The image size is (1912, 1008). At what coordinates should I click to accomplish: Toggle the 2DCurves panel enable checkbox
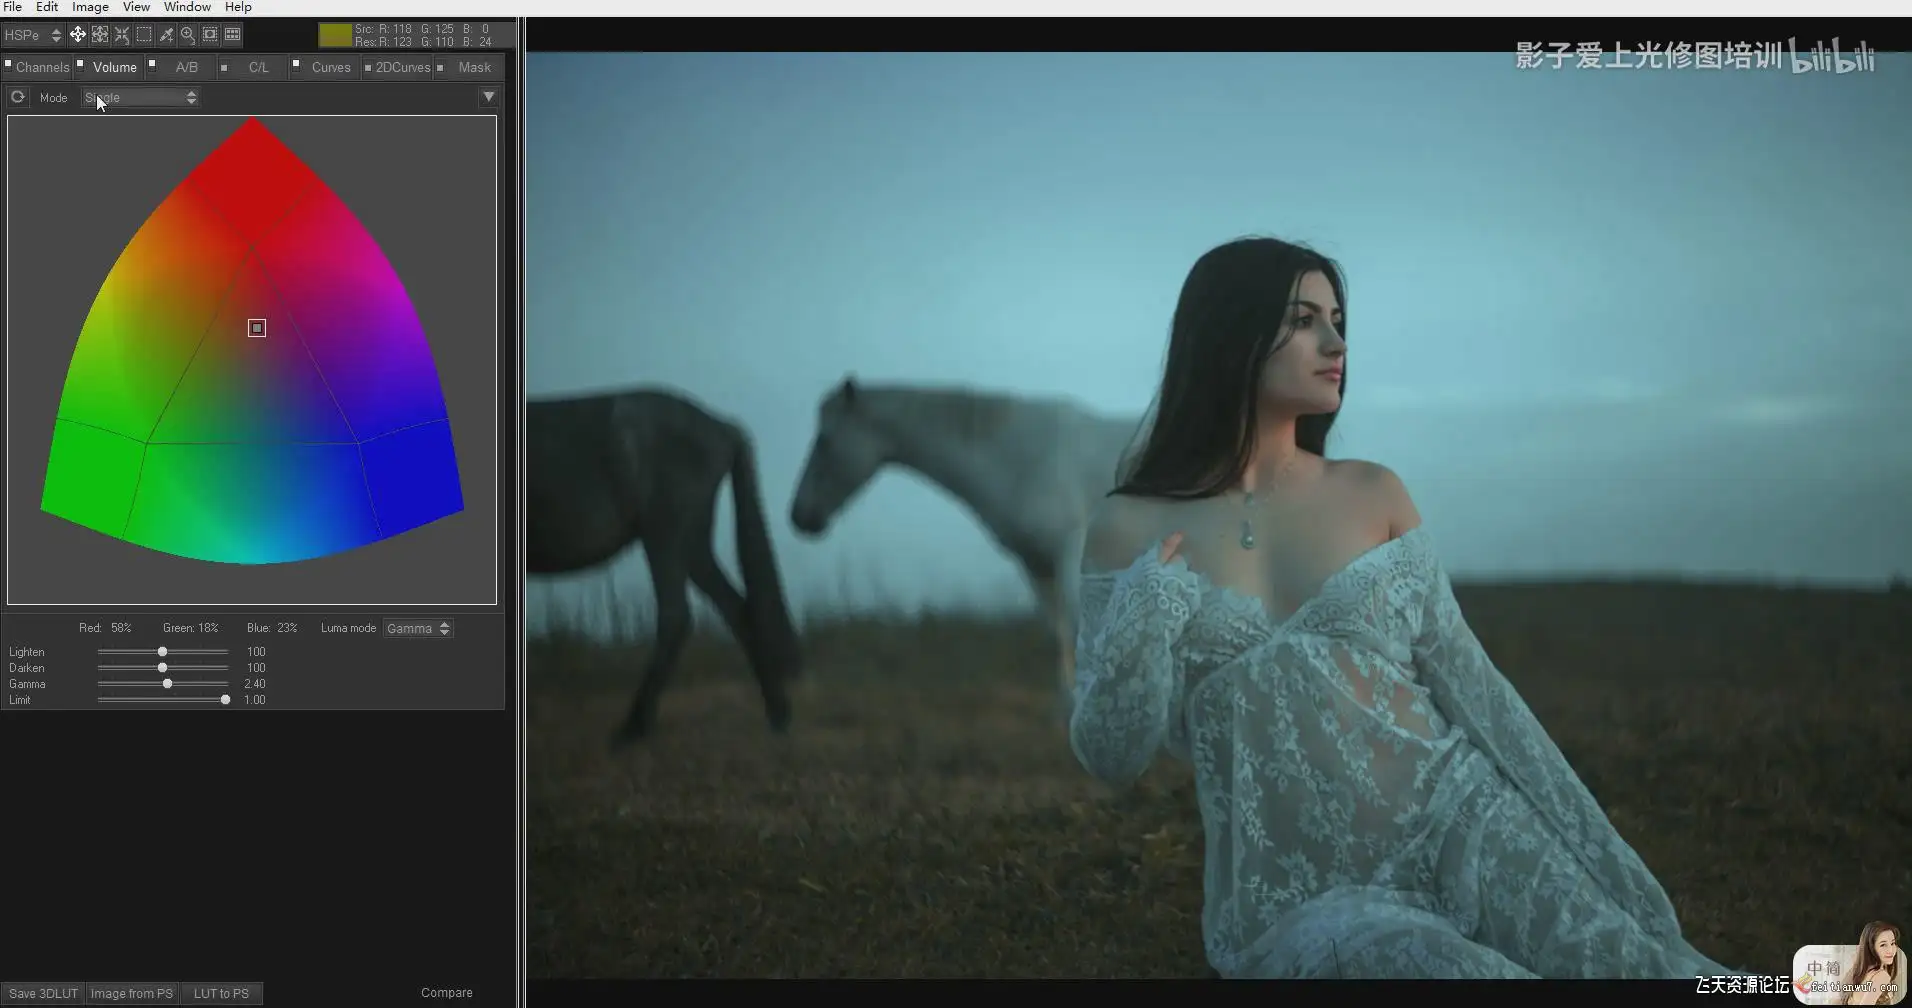click(368, 67)
